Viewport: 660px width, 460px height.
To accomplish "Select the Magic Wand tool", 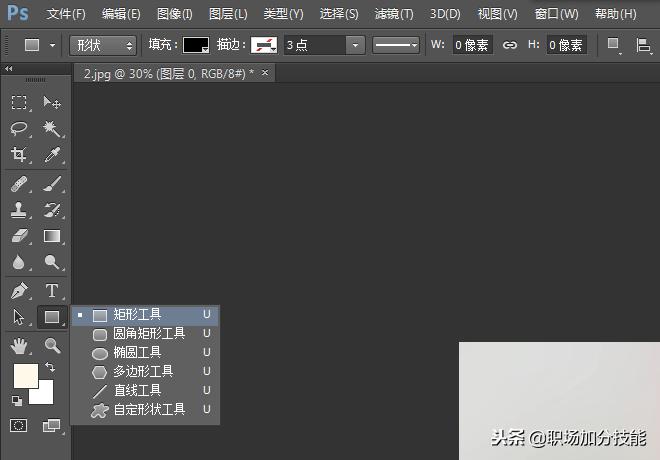I will 52,129.
